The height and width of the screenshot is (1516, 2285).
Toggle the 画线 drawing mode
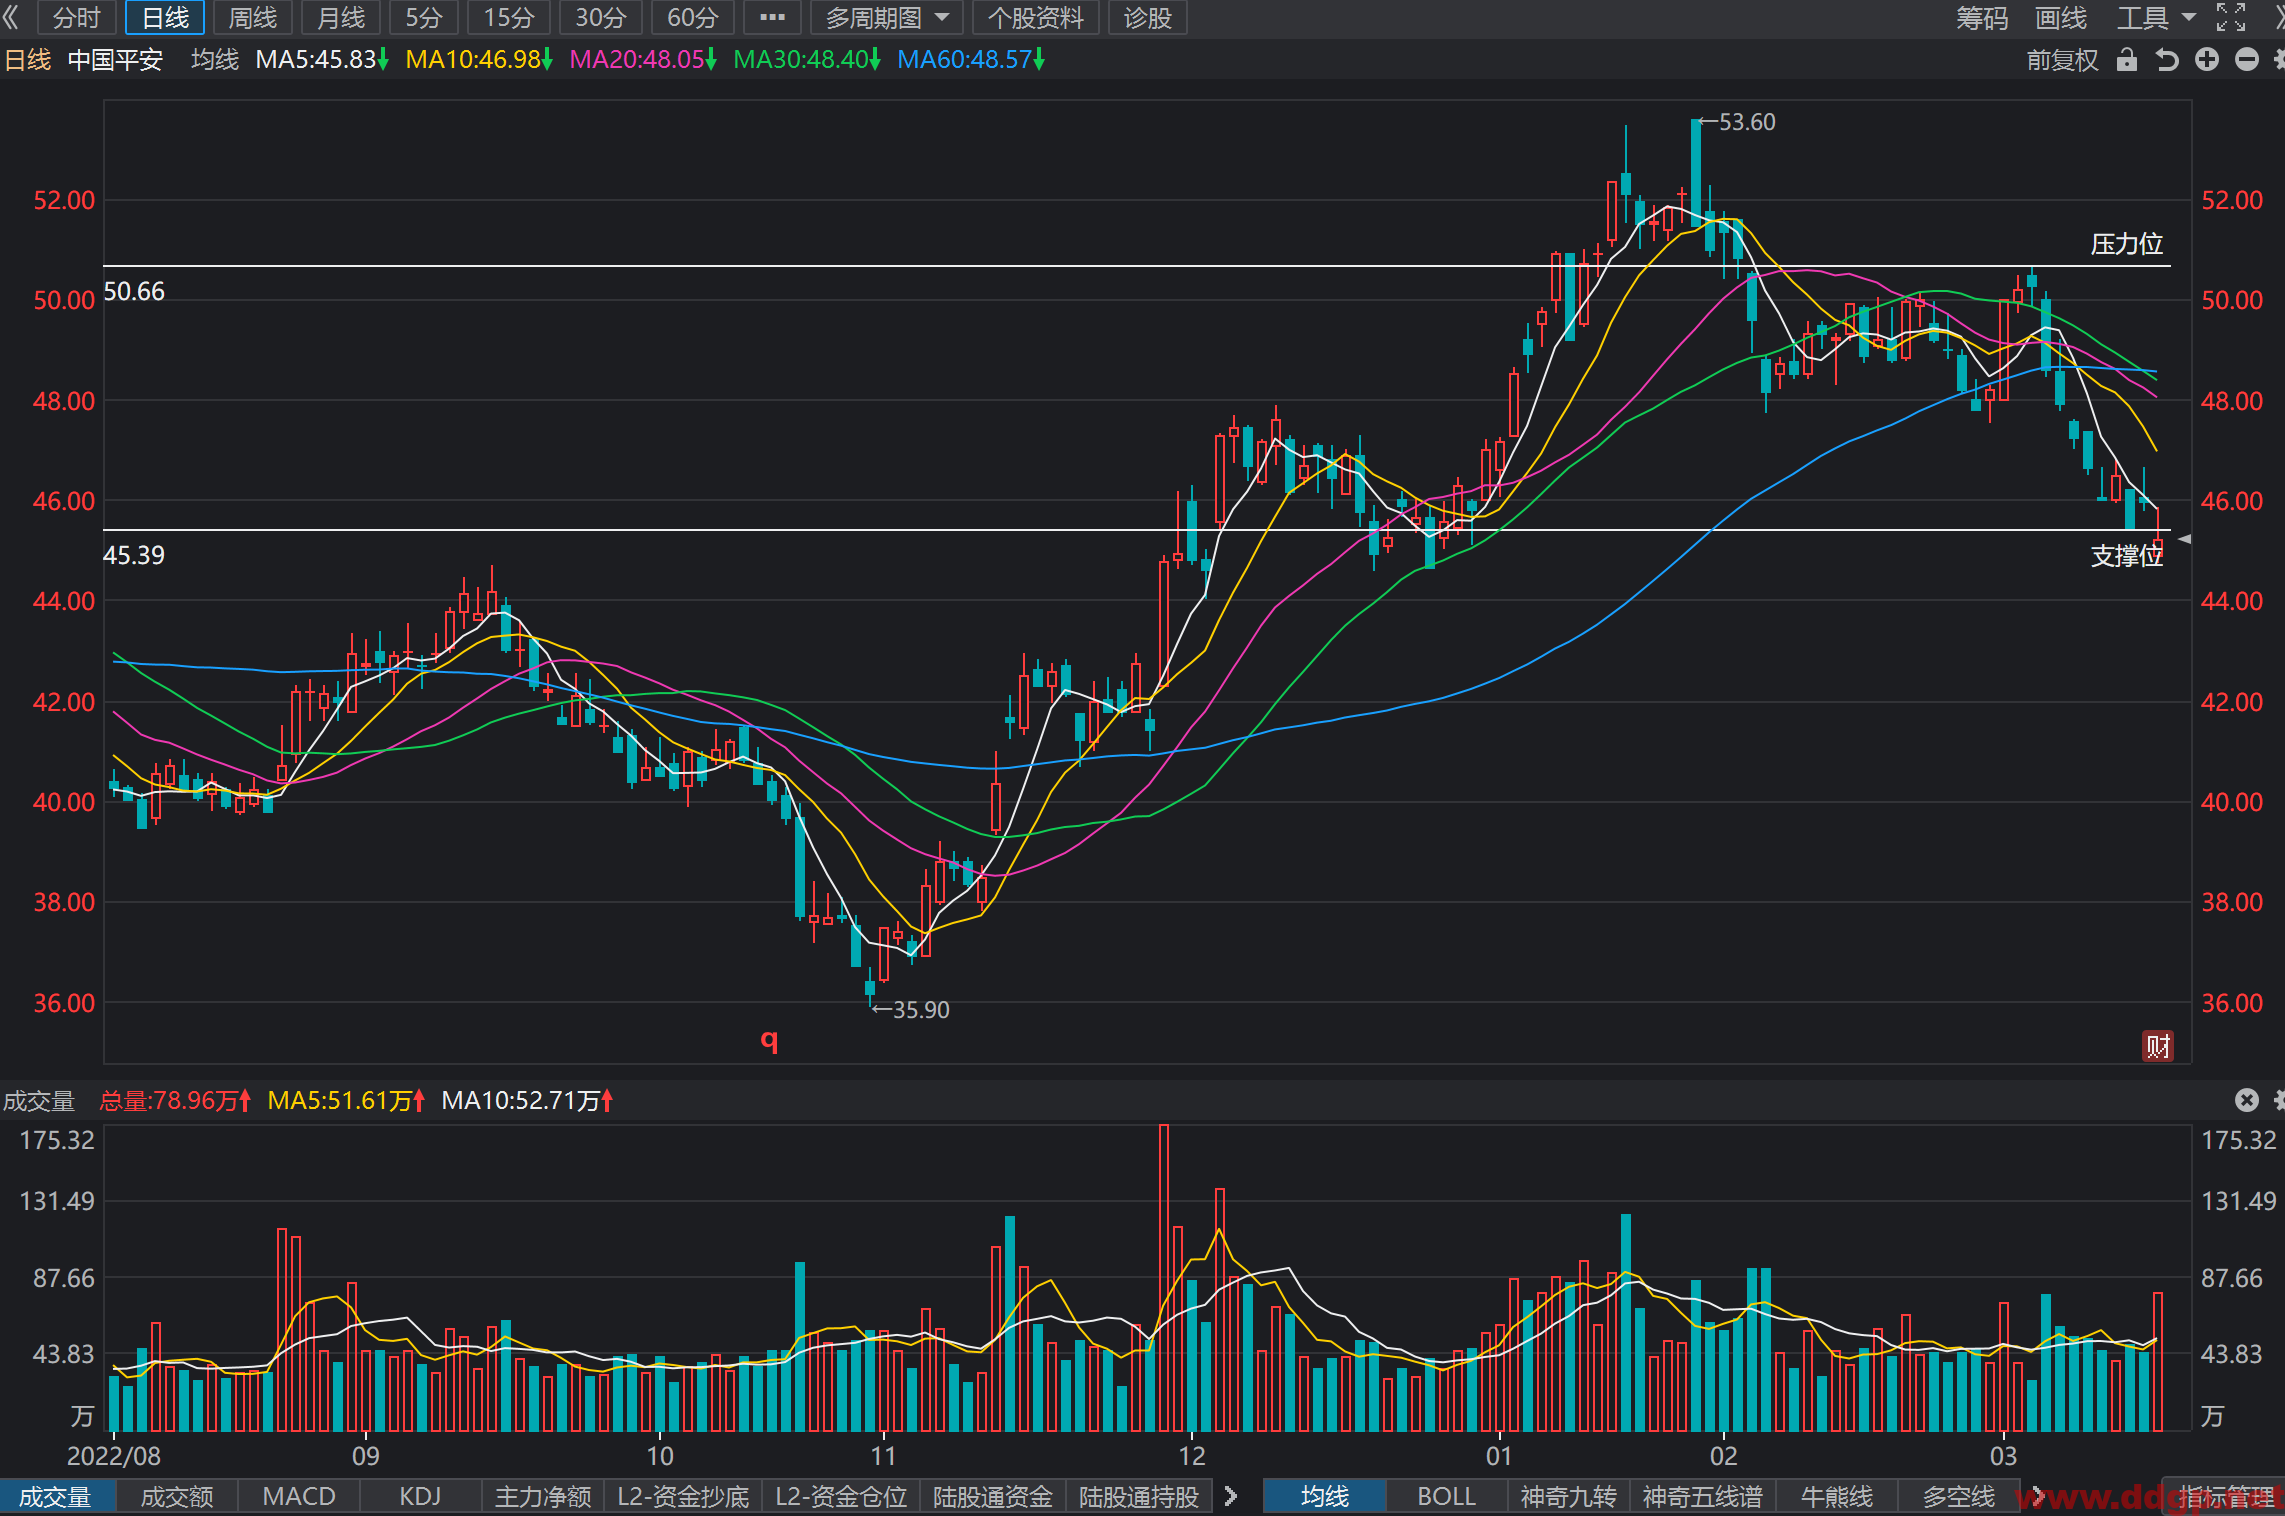(2061, 17)
